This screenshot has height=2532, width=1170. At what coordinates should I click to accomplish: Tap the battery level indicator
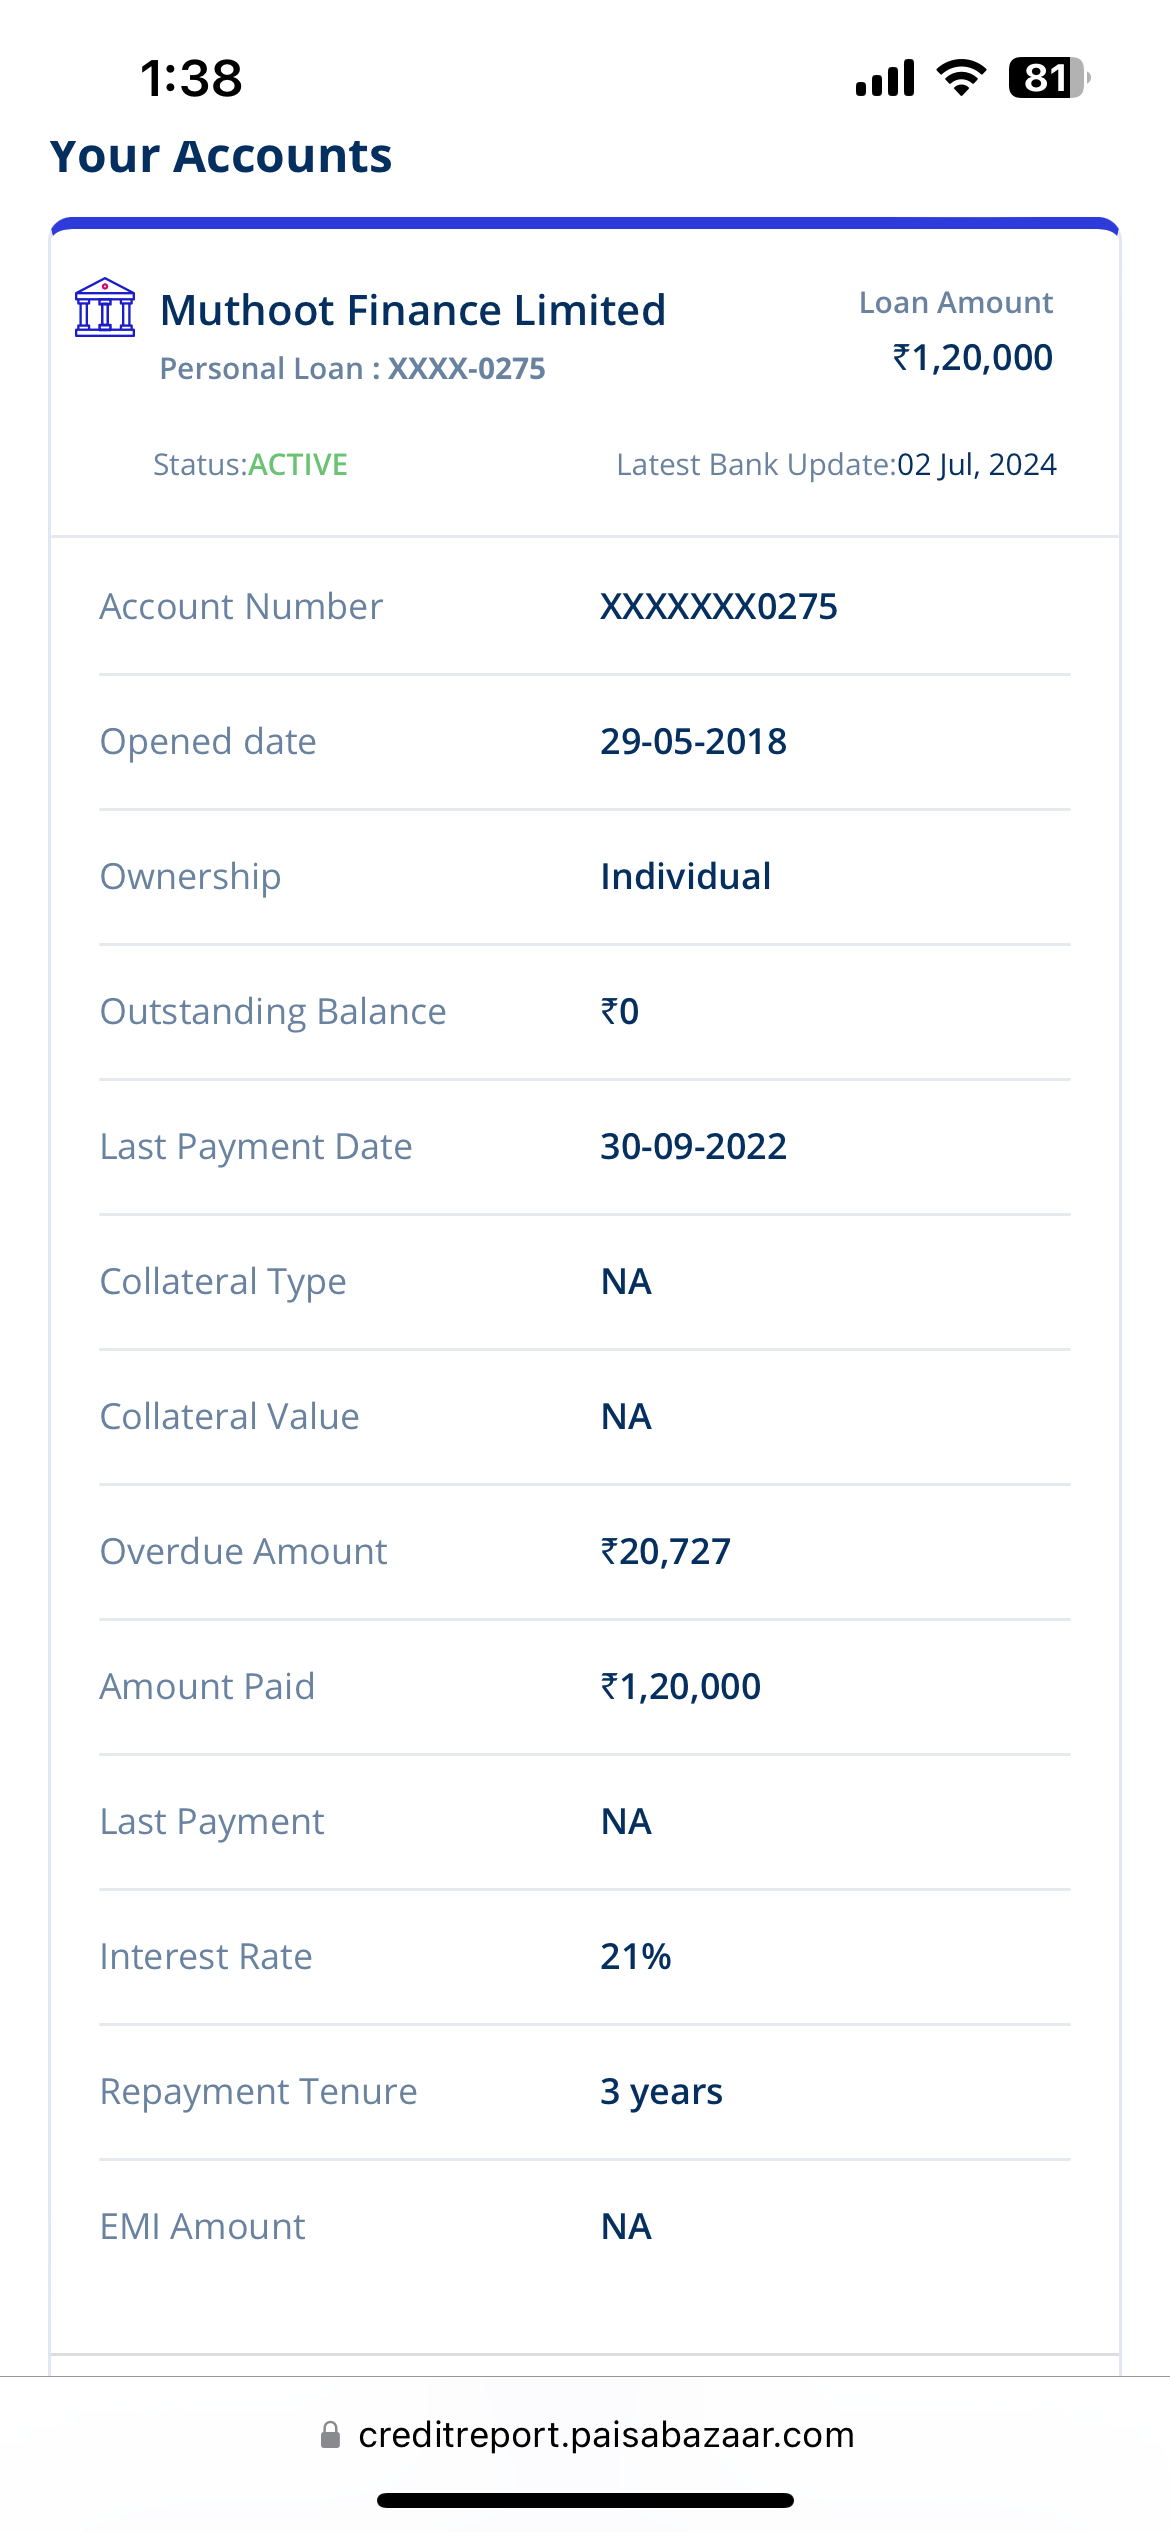point(1048,78)
